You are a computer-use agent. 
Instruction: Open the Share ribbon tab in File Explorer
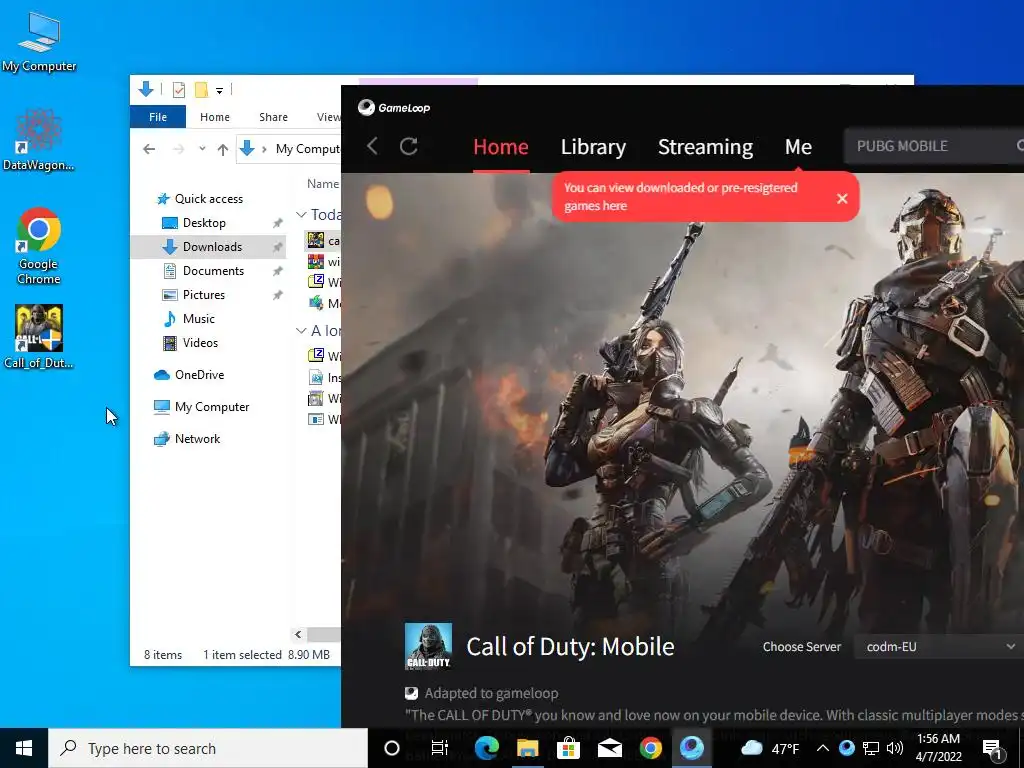tap(273, 117)
